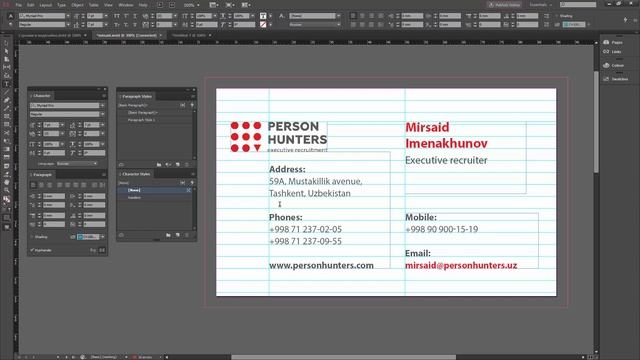Toggle Small Caps in control bar
This screenshot has height=360, width=640.
tap(117, 24)
